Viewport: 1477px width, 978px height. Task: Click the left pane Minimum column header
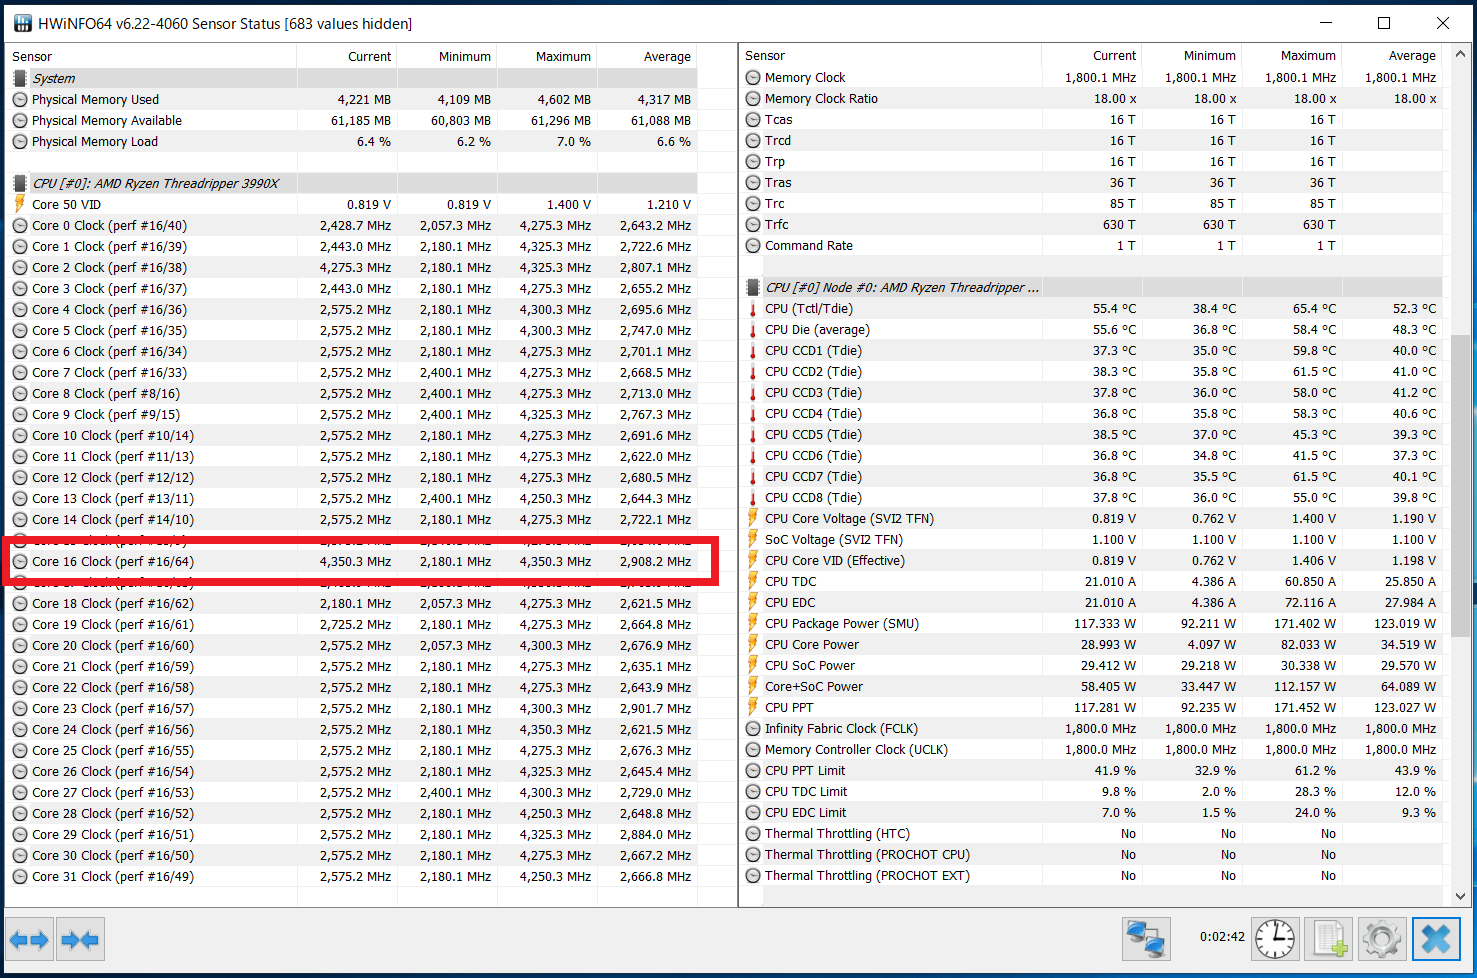click(447, 56)
